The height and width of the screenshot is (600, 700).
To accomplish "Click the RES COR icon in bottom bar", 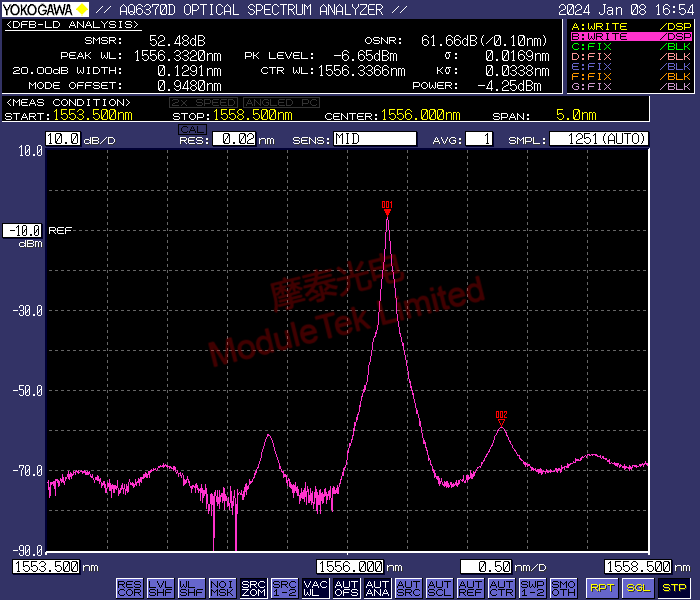I will pyautogui.click(x=129, y=588).
